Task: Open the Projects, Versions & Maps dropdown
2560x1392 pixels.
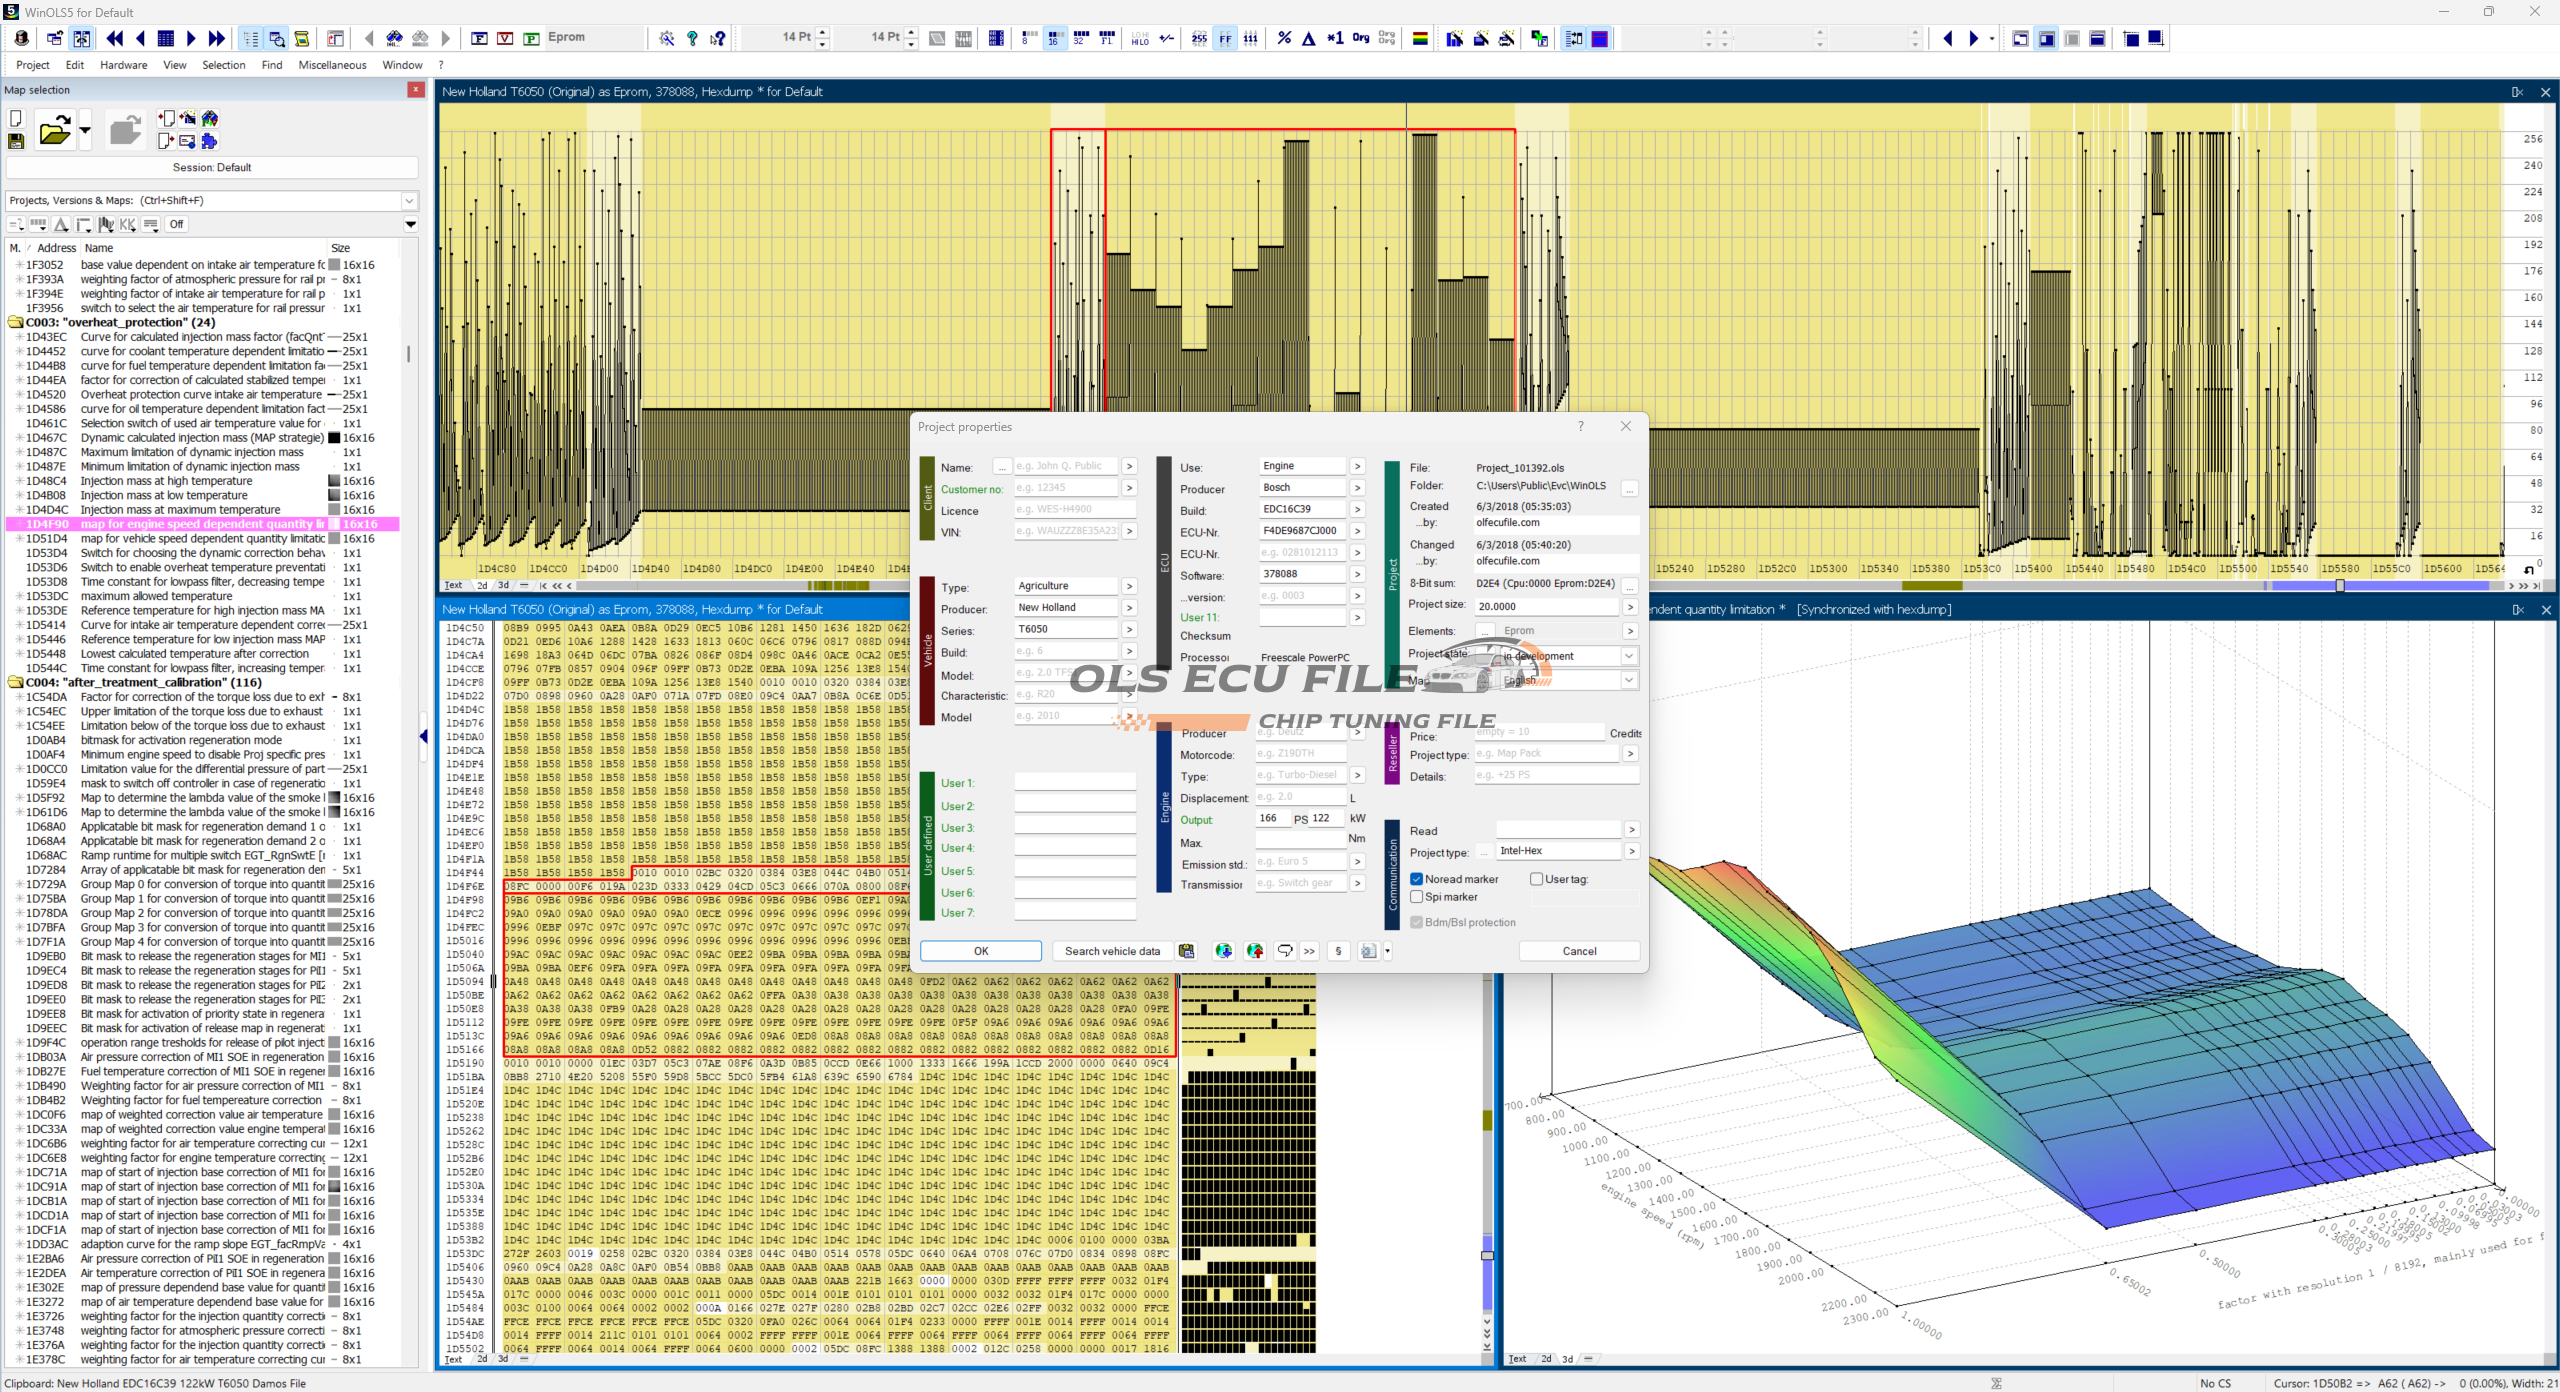Action: click(x=408, y=201)
